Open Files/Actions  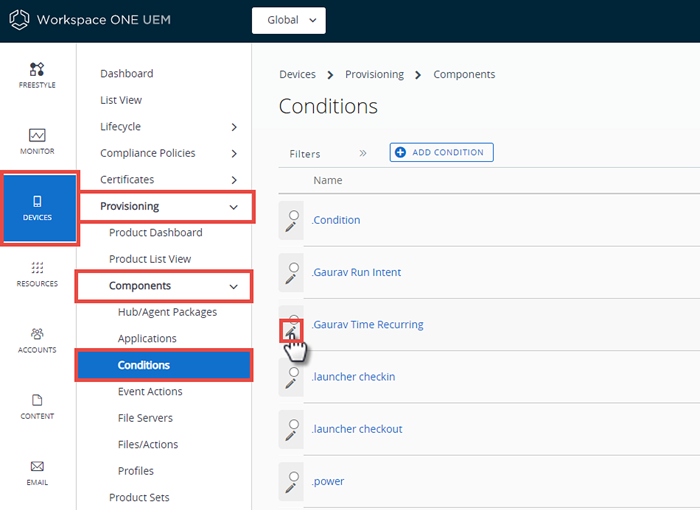coord(148,444)
